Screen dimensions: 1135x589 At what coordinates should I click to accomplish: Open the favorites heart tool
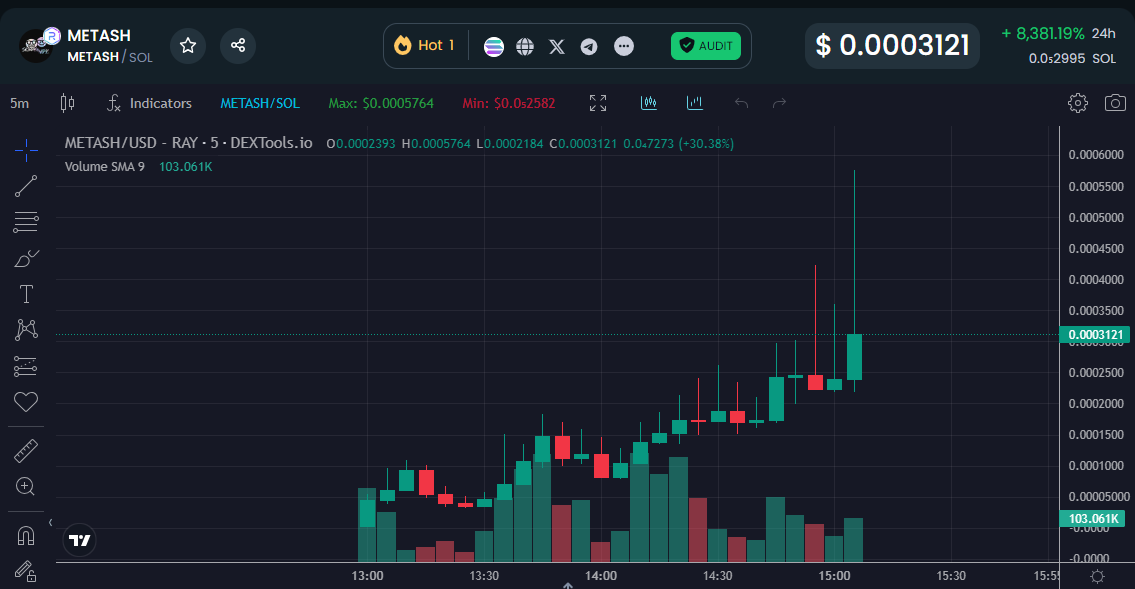coord(26,402)
